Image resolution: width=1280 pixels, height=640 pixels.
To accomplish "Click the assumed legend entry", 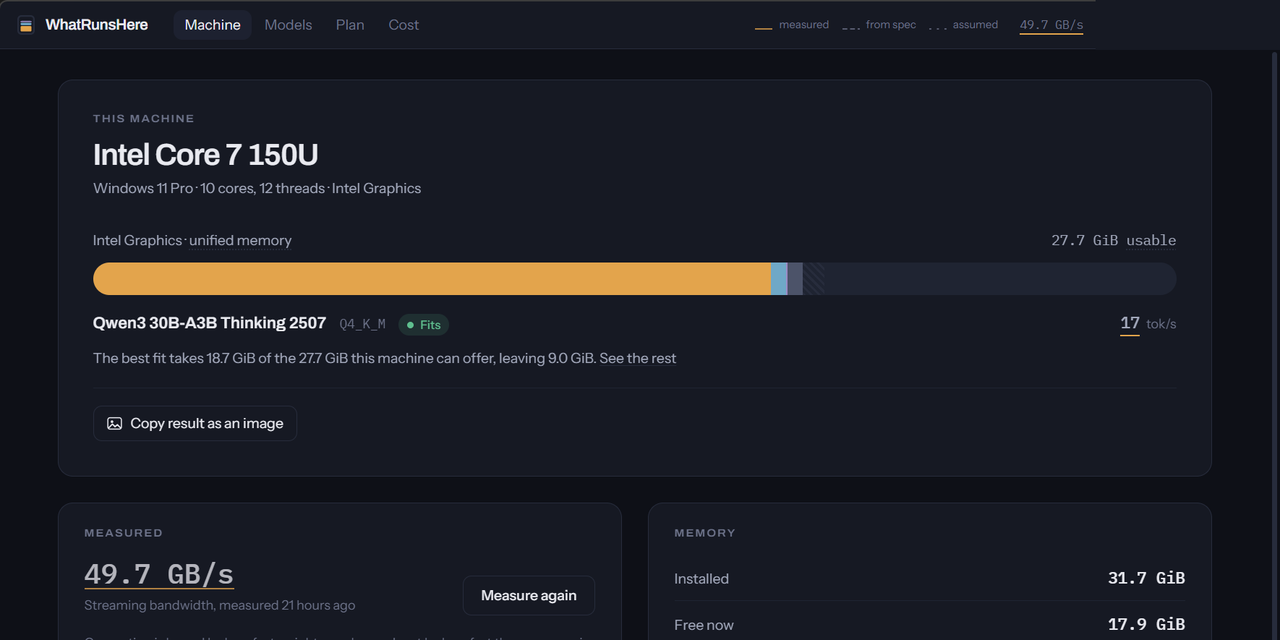I will (x=963, y=25).
